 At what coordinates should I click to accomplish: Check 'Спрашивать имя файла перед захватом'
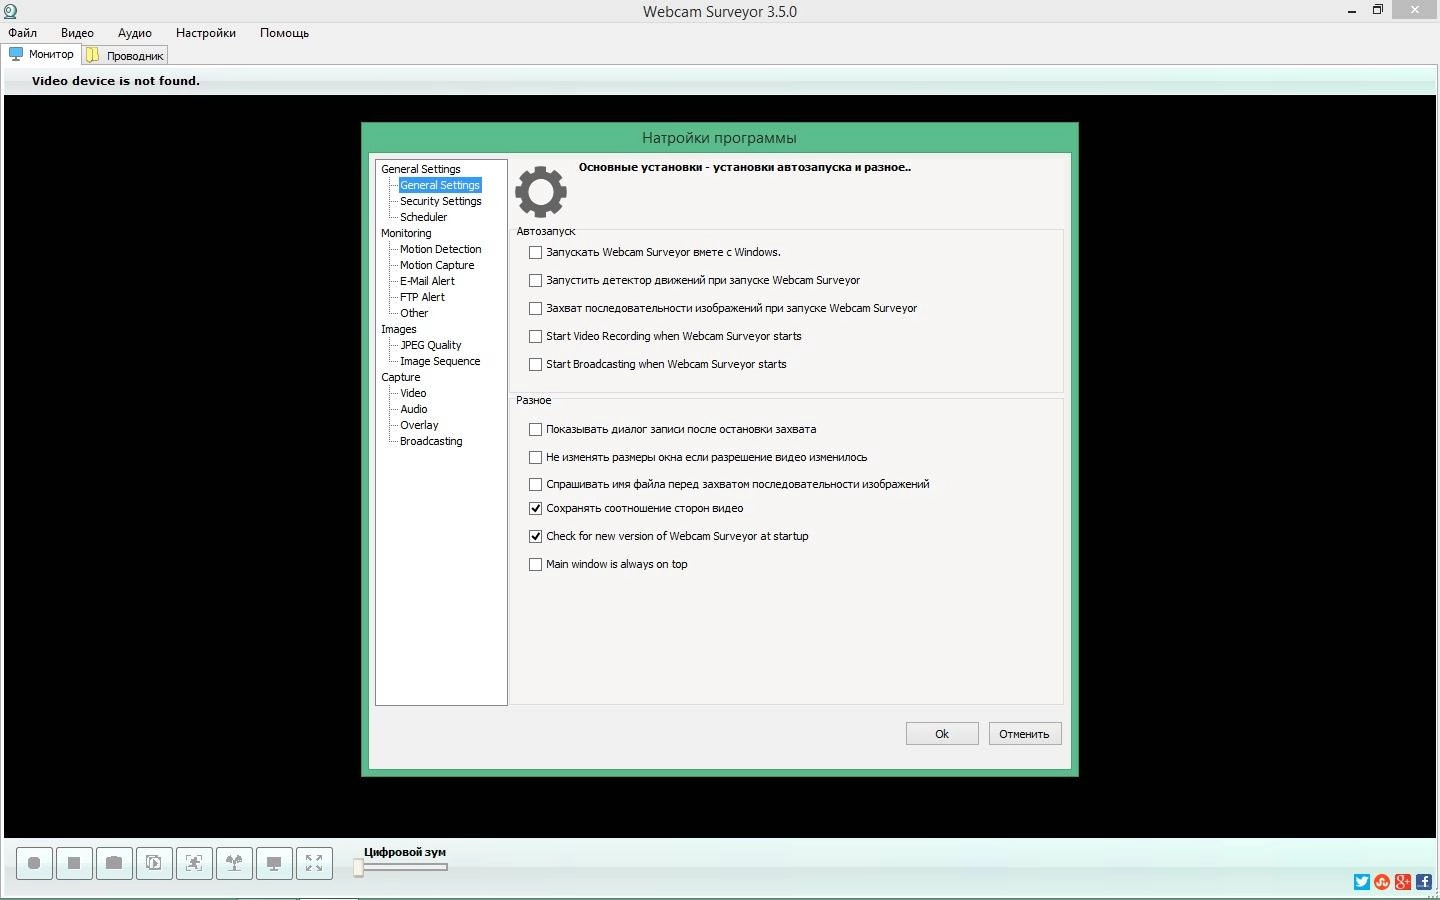click(x=535, y=485)
